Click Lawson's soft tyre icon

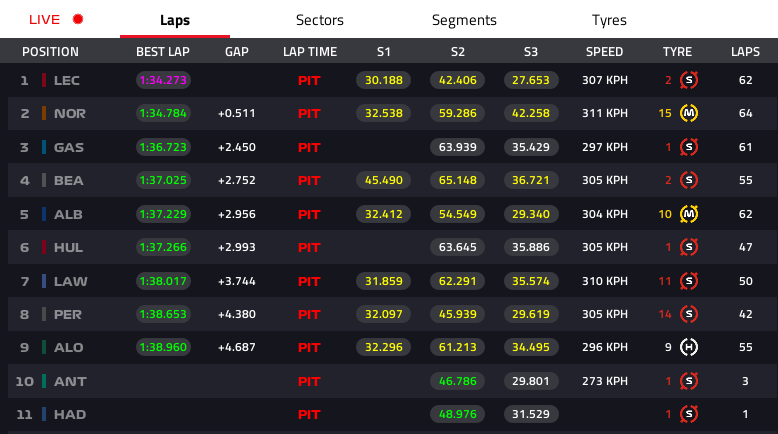click(688, 281)
